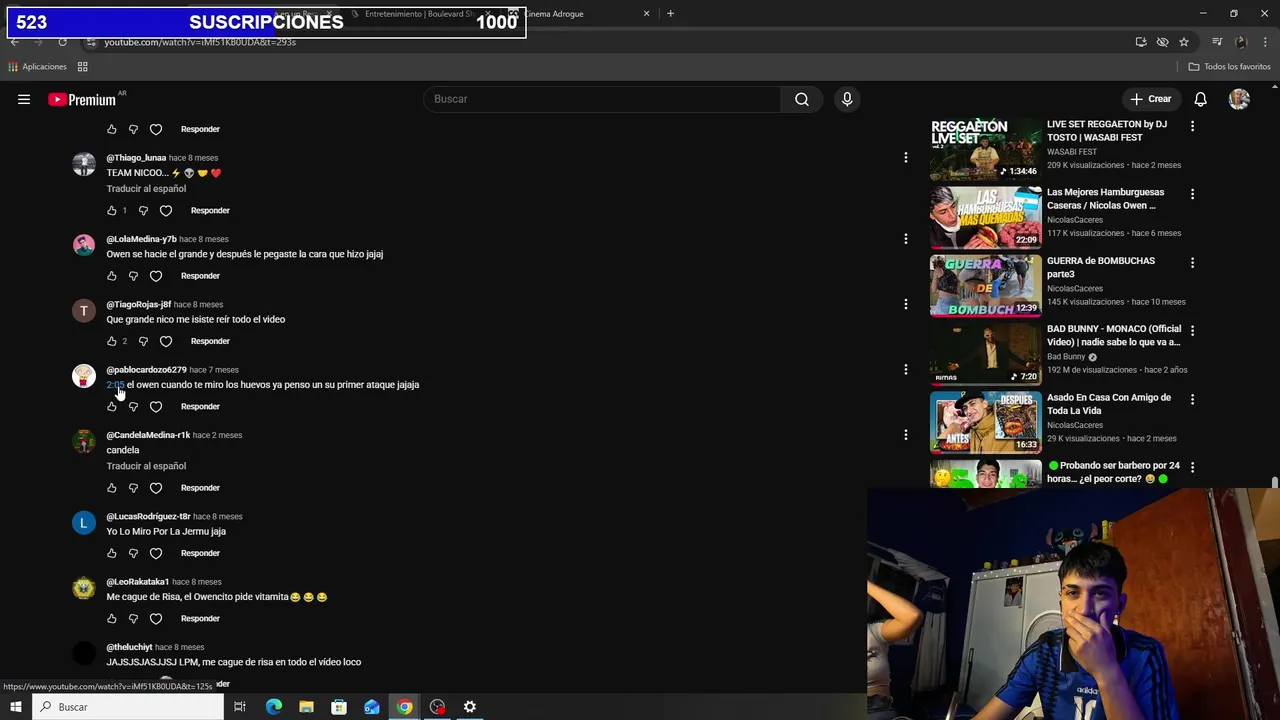This screenshot has width=1280, height=720.
Task: Heart the comment by @LucasRodriguez-t8r
Action: point(156,553)
